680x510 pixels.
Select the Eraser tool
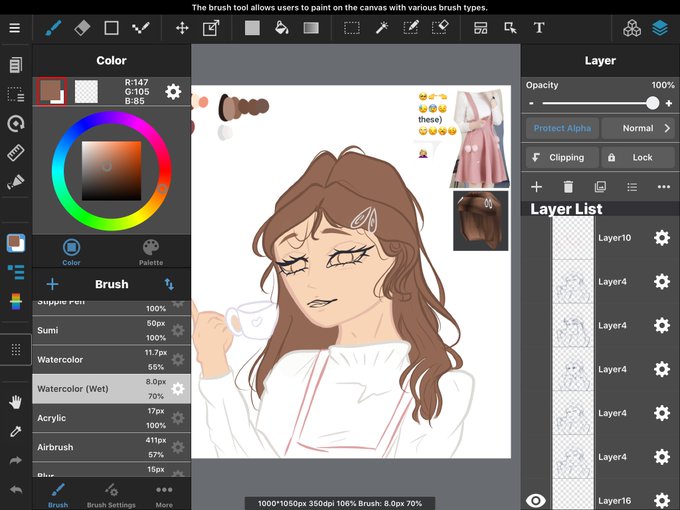coord(82,28)
